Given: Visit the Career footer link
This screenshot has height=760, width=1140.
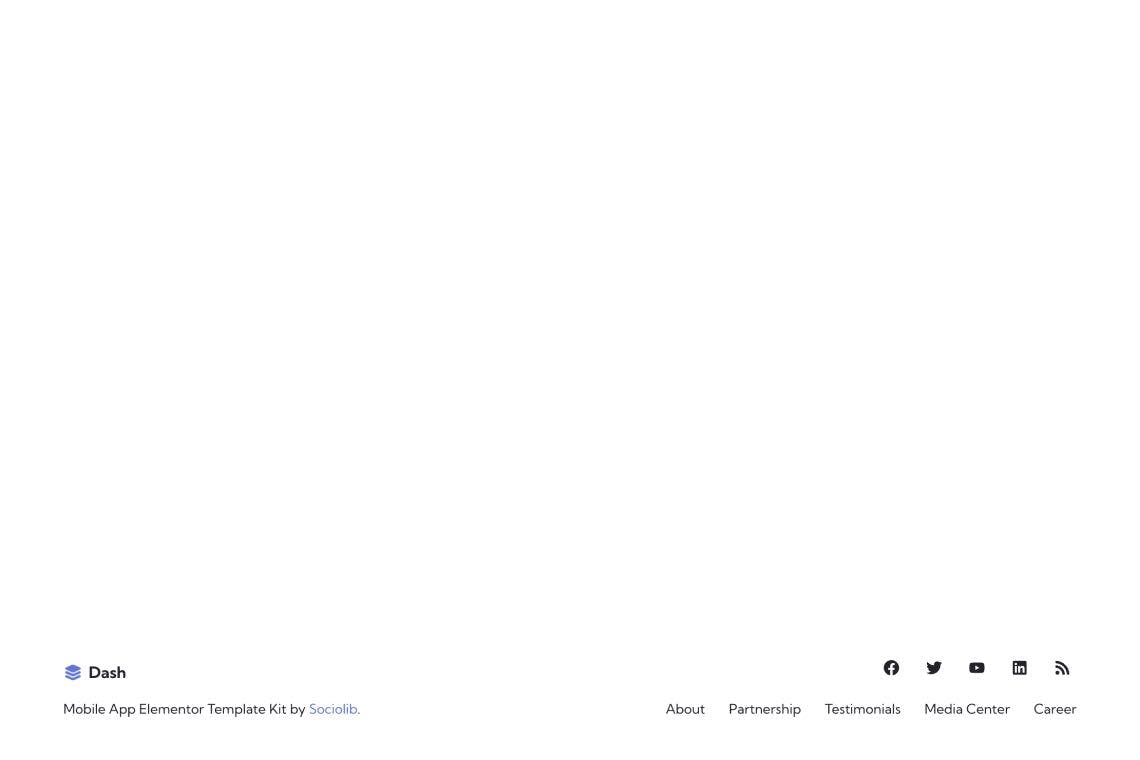Looking at the screenshot, I should (1054, 709).
